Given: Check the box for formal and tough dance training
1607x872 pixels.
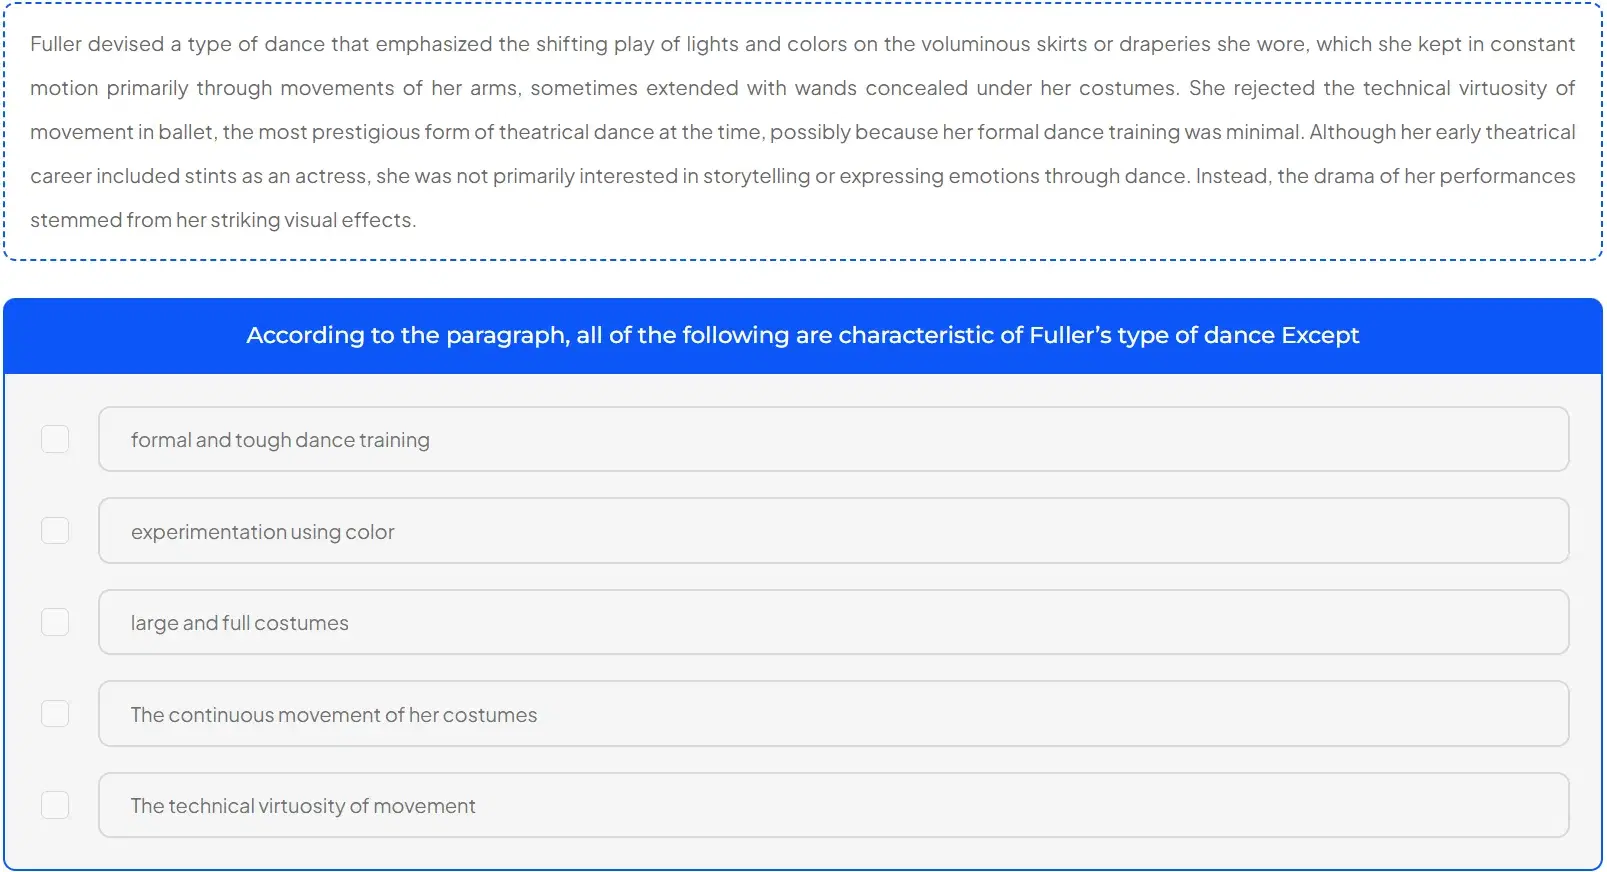Looking at the screenshot, I should pyautogui.click(x=55, y=439).
